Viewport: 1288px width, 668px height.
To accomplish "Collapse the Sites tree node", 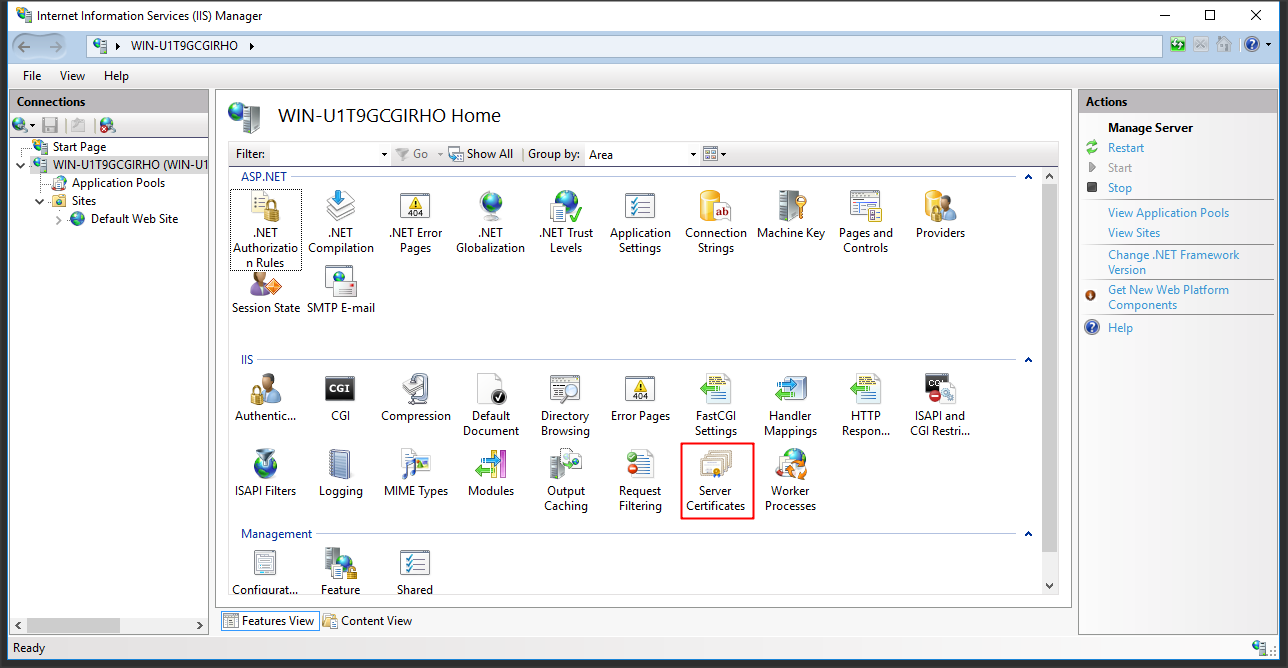I will (x=40, y=201).
